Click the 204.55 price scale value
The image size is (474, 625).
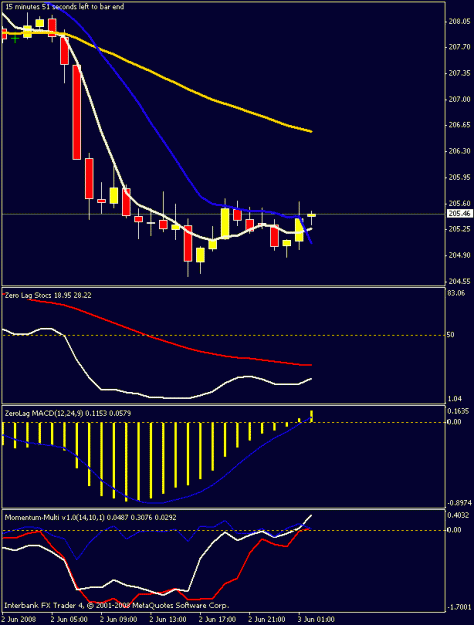point(459,281)
